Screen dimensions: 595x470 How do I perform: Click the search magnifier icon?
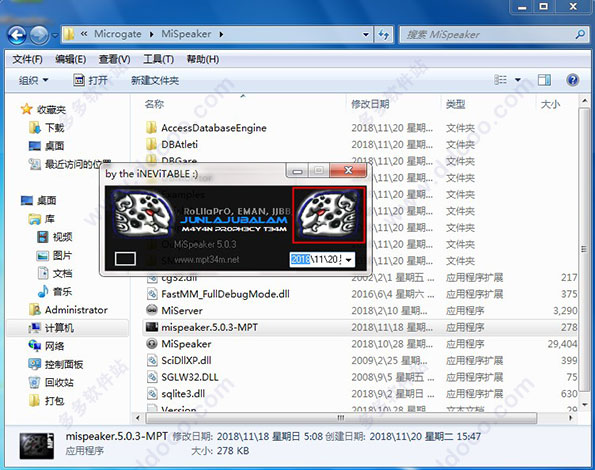coord(580,35)
